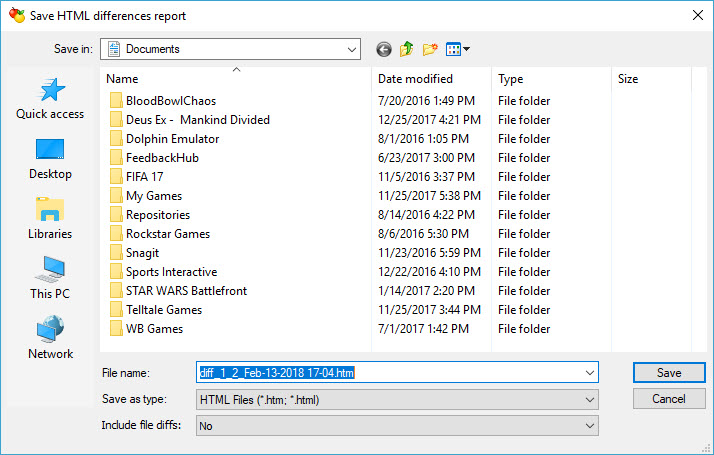Click date 7/1/2017 1:42 PM
714x455 pixels.
click(423, 329)
